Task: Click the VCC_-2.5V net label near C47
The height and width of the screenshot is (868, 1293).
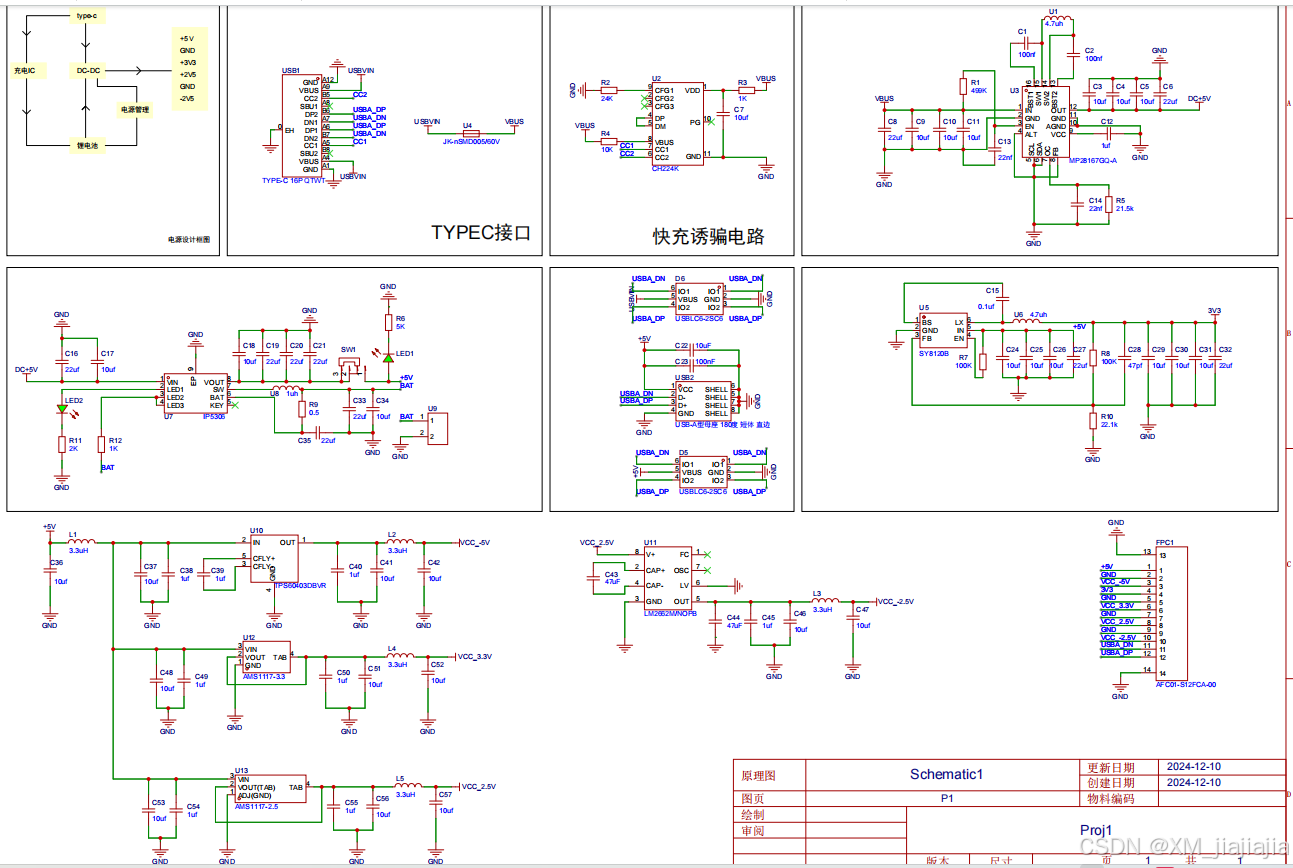Action: coord(896,601)
